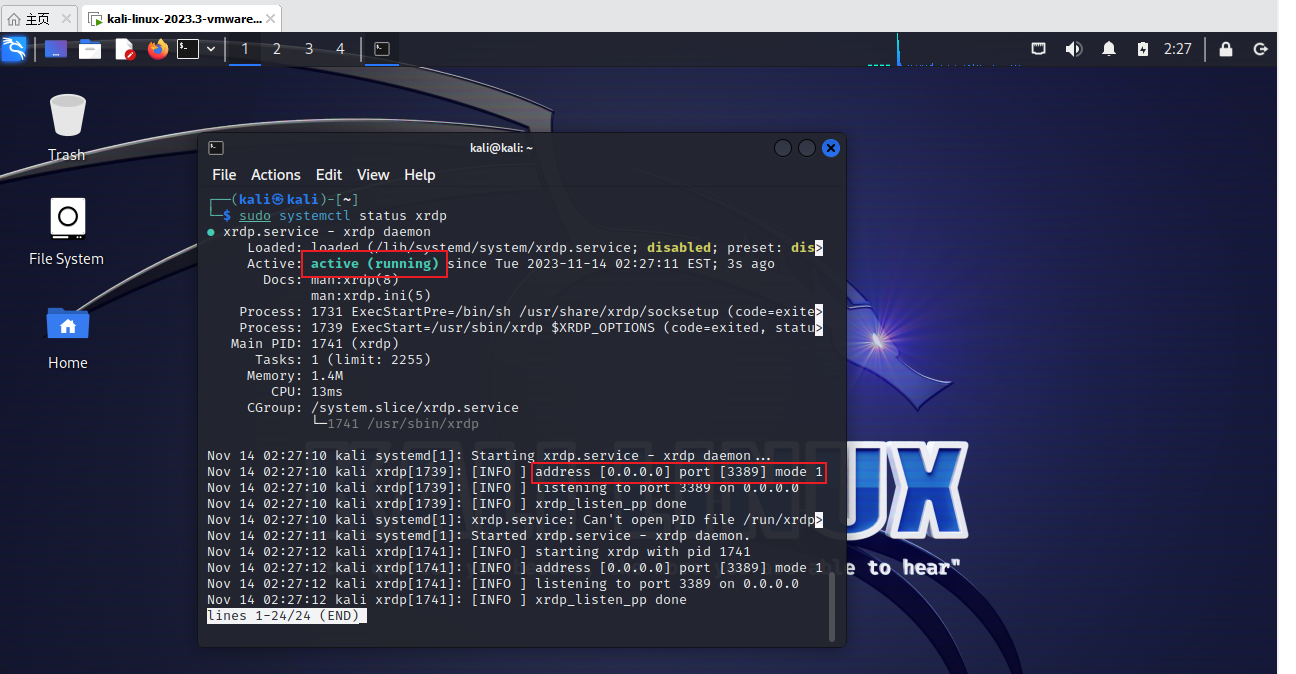Open the Help menu in terminal
The height and width of the screenshot is (674, 1296).
(x=420, y=175)
